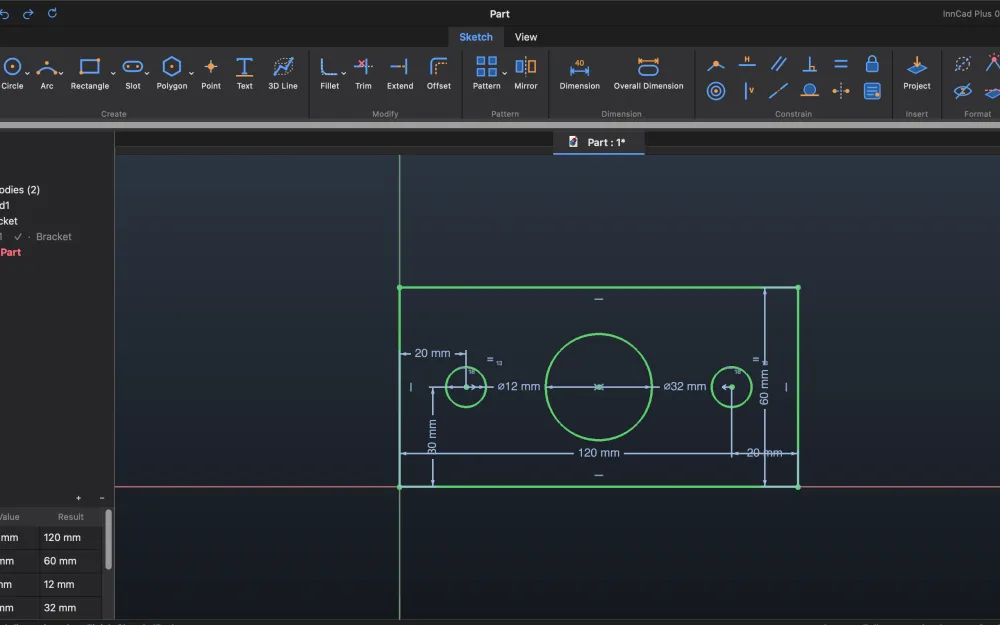Select the '32 mm' result cell
The height and width of the screenshot is (625, 1000).
point(70,608)
